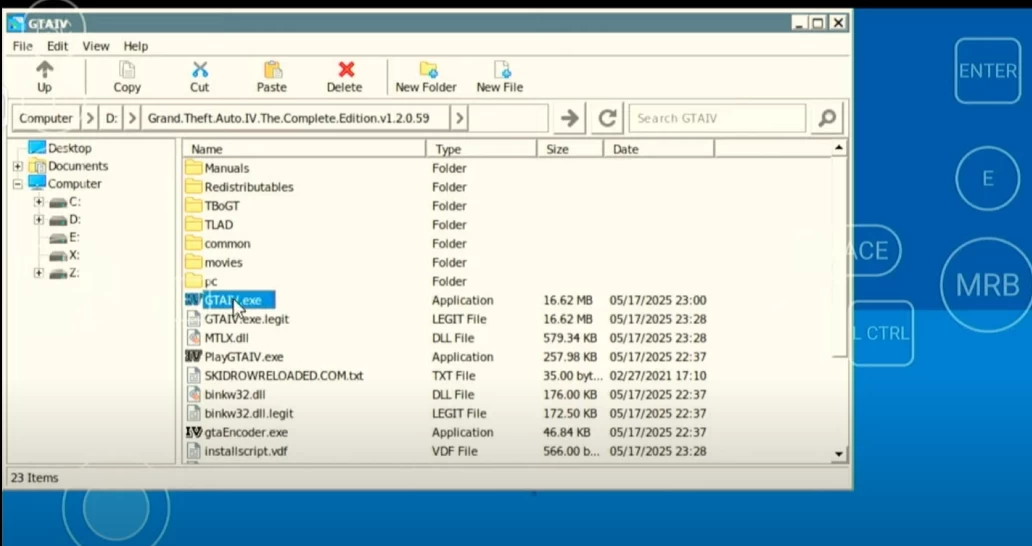Click the Copy toolbar icon

coord(127,69)
